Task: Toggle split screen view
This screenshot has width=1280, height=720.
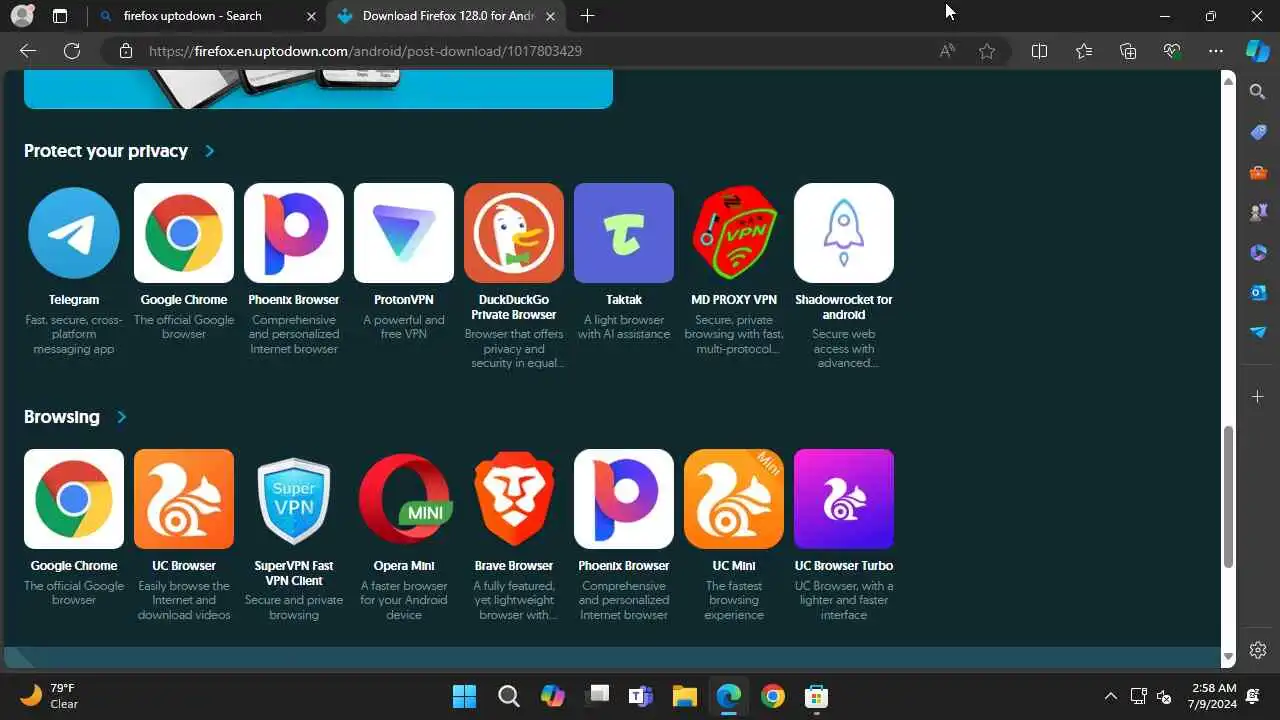Action: [x=1039, y=51]
